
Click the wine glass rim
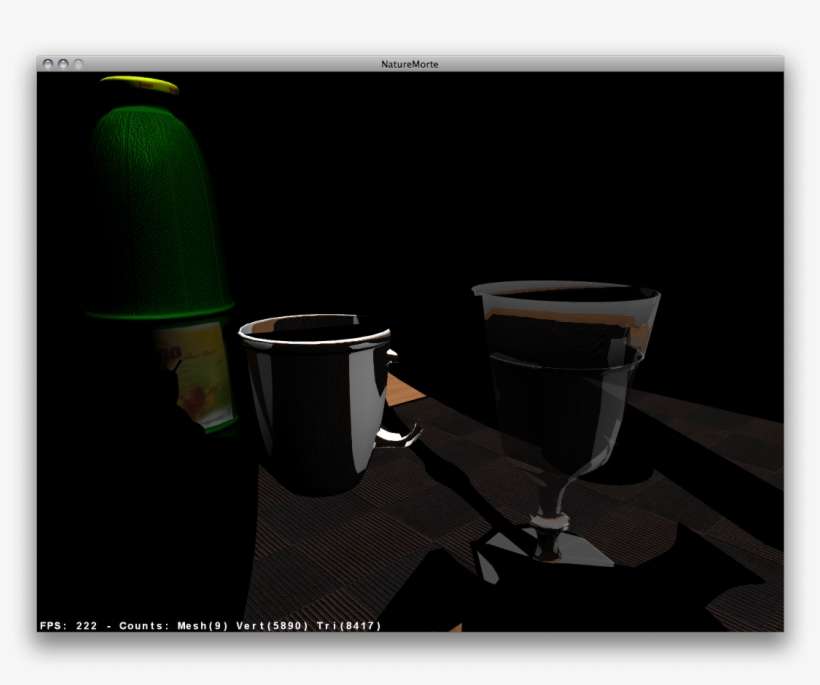click(x=565, y=292)
